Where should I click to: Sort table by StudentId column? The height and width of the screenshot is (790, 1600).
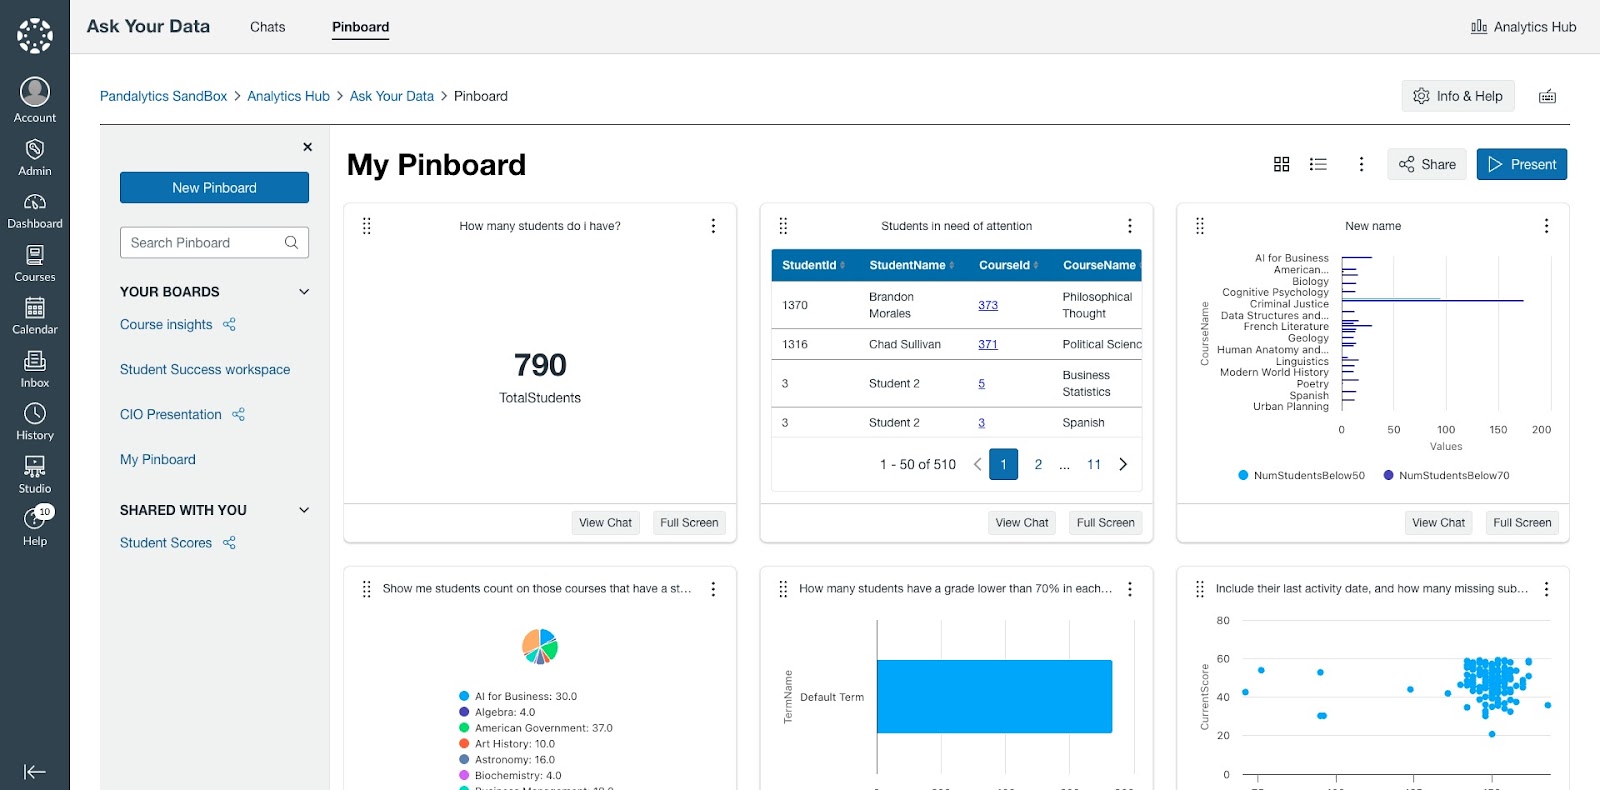click(814, 265)
